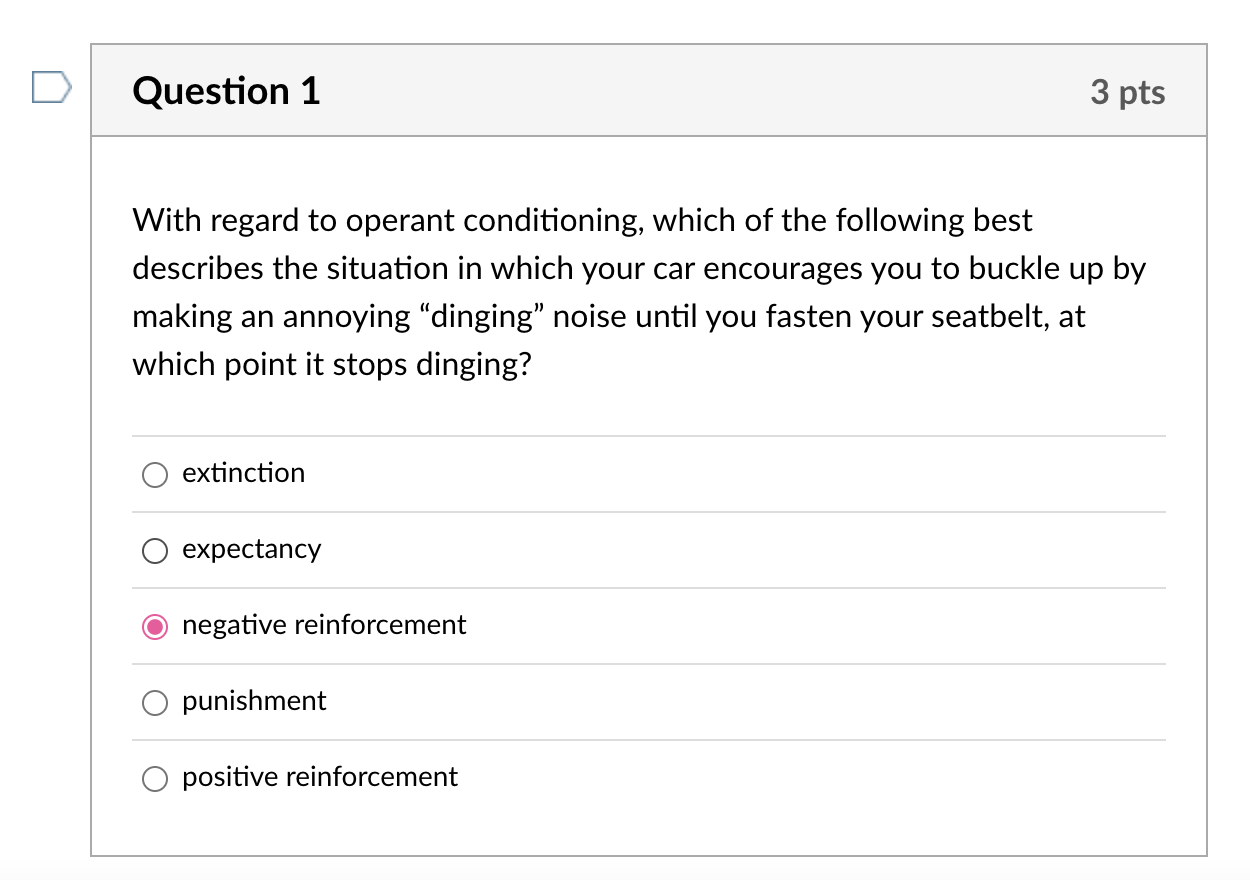
Task: Click the 3 pts label
Action: [1129, 92]
